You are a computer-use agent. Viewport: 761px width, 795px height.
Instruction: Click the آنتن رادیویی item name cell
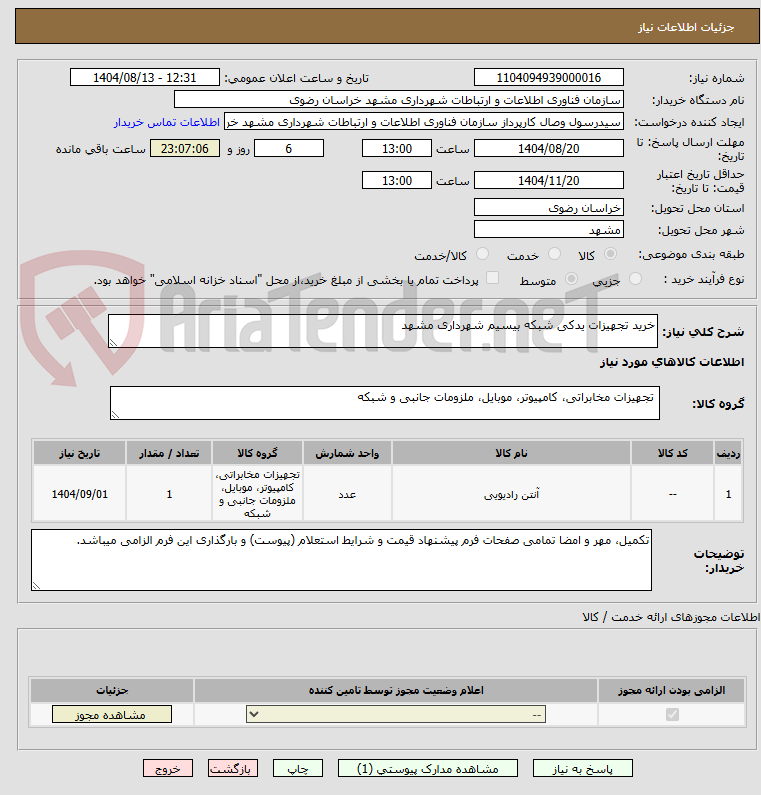coord(511,494)
